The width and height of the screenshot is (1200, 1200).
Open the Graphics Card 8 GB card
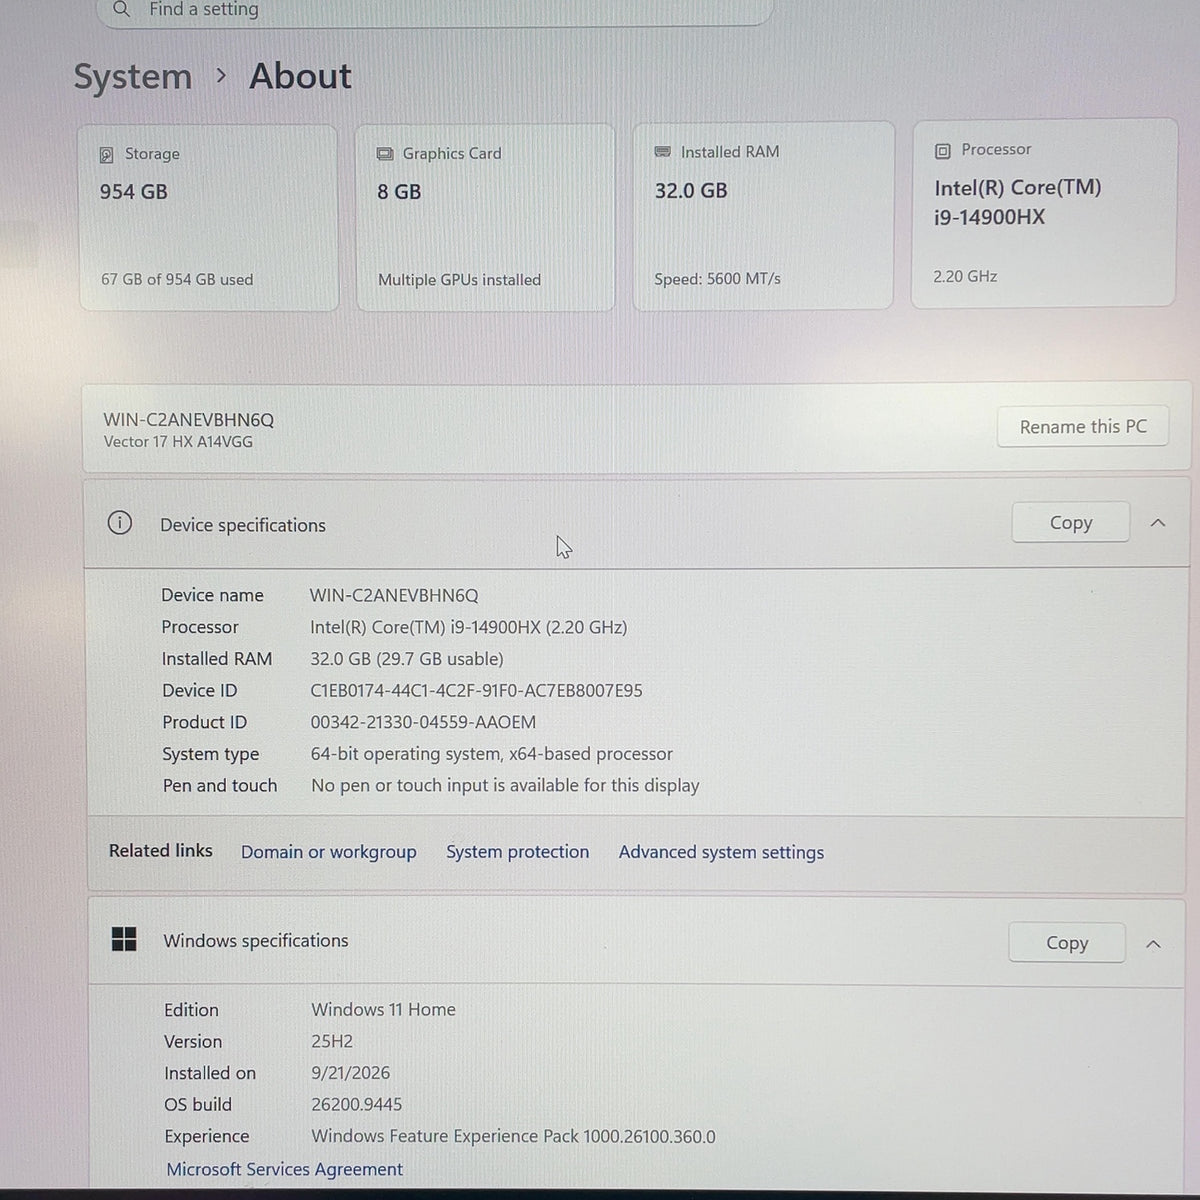[x=485, y=217]
